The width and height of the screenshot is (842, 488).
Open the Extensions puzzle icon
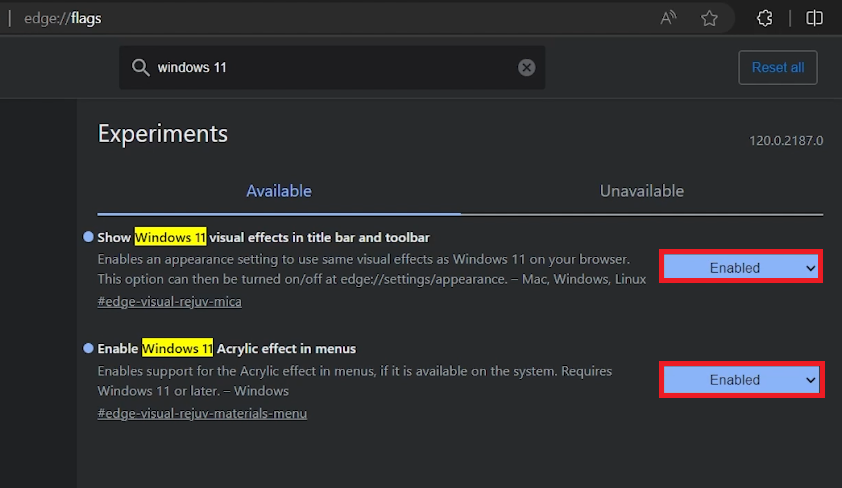pyautogui.click(x=765, y=18)
